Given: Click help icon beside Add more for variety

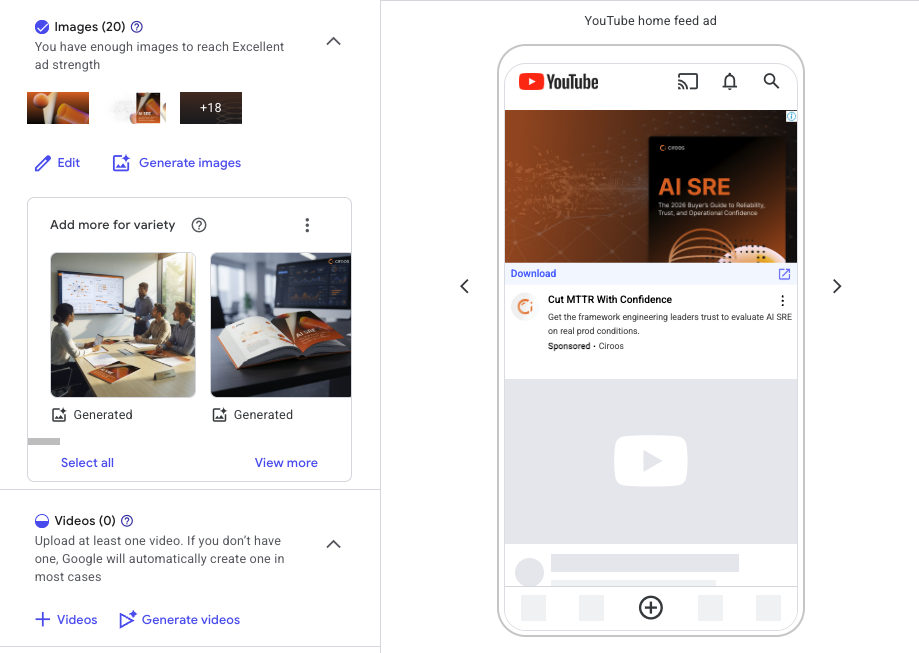Looking at the screenshot, I should (199, 225).
